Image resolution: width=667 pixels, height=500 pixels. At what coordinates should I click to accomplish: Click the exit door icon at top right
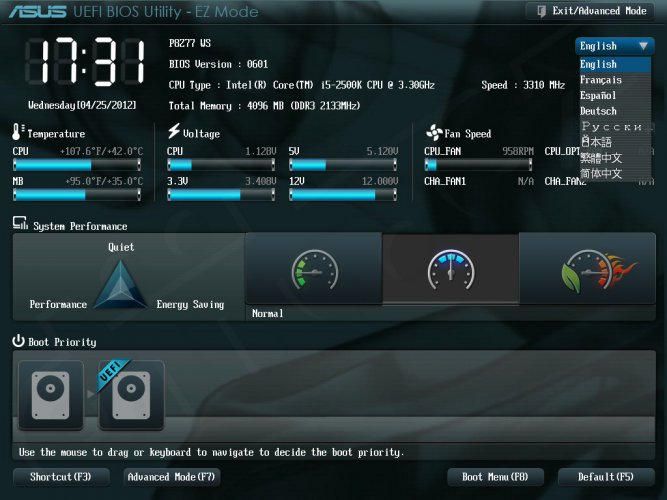point(541,11)
